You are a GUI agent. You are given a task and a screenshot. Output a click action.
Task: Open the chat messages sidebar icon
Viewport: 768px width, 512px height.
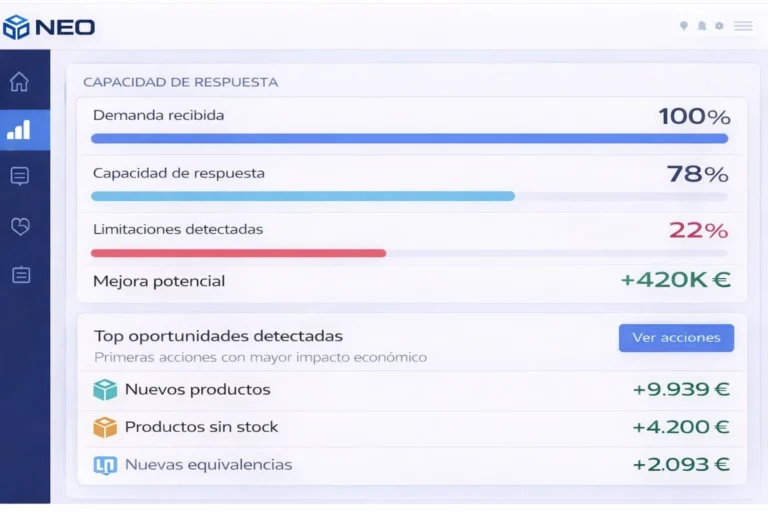click(x=19, y=177)
